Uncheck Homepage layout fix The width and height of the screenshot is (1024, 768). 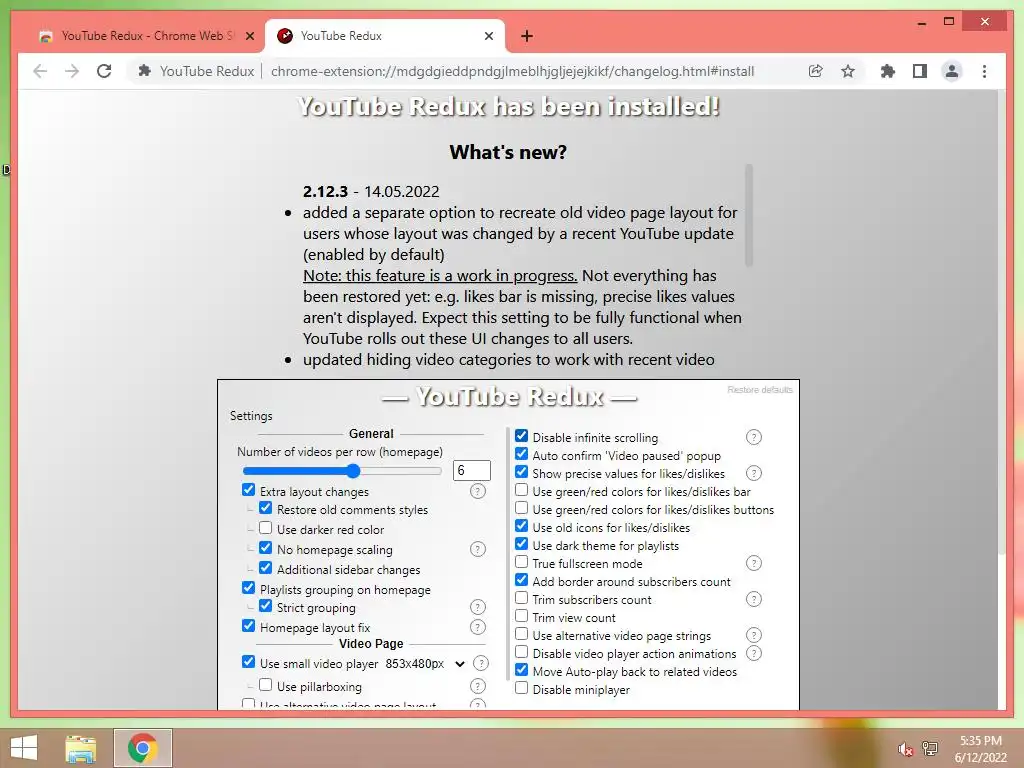(248, 626)
